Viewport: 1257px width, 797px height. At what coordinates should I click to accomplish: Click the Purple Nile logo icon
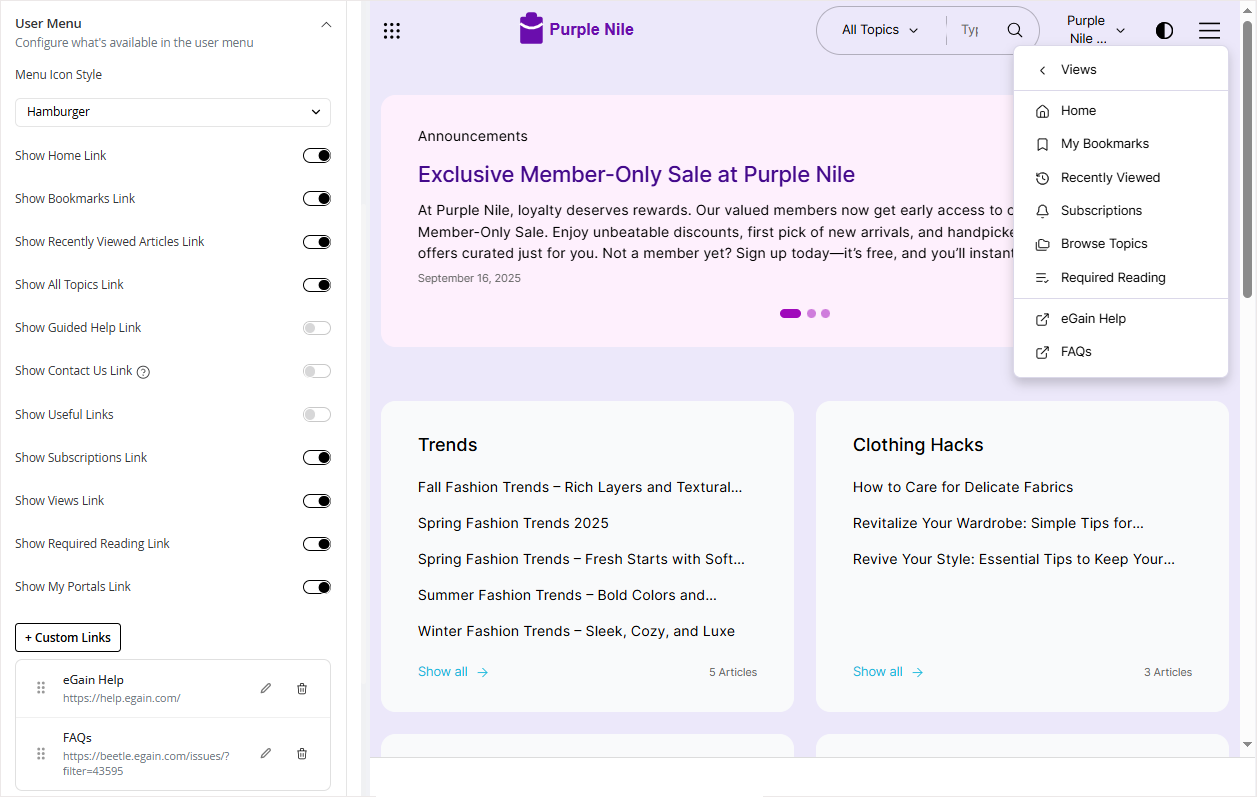(x=530, y=28)
